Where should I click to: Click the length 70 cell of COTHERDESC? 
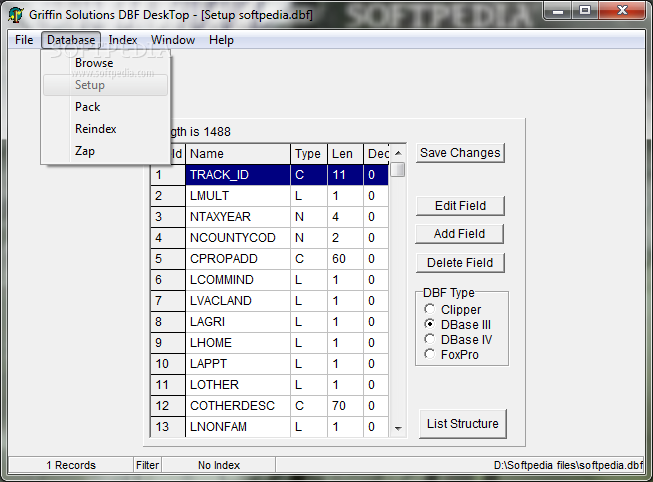(x=345, y=406)
